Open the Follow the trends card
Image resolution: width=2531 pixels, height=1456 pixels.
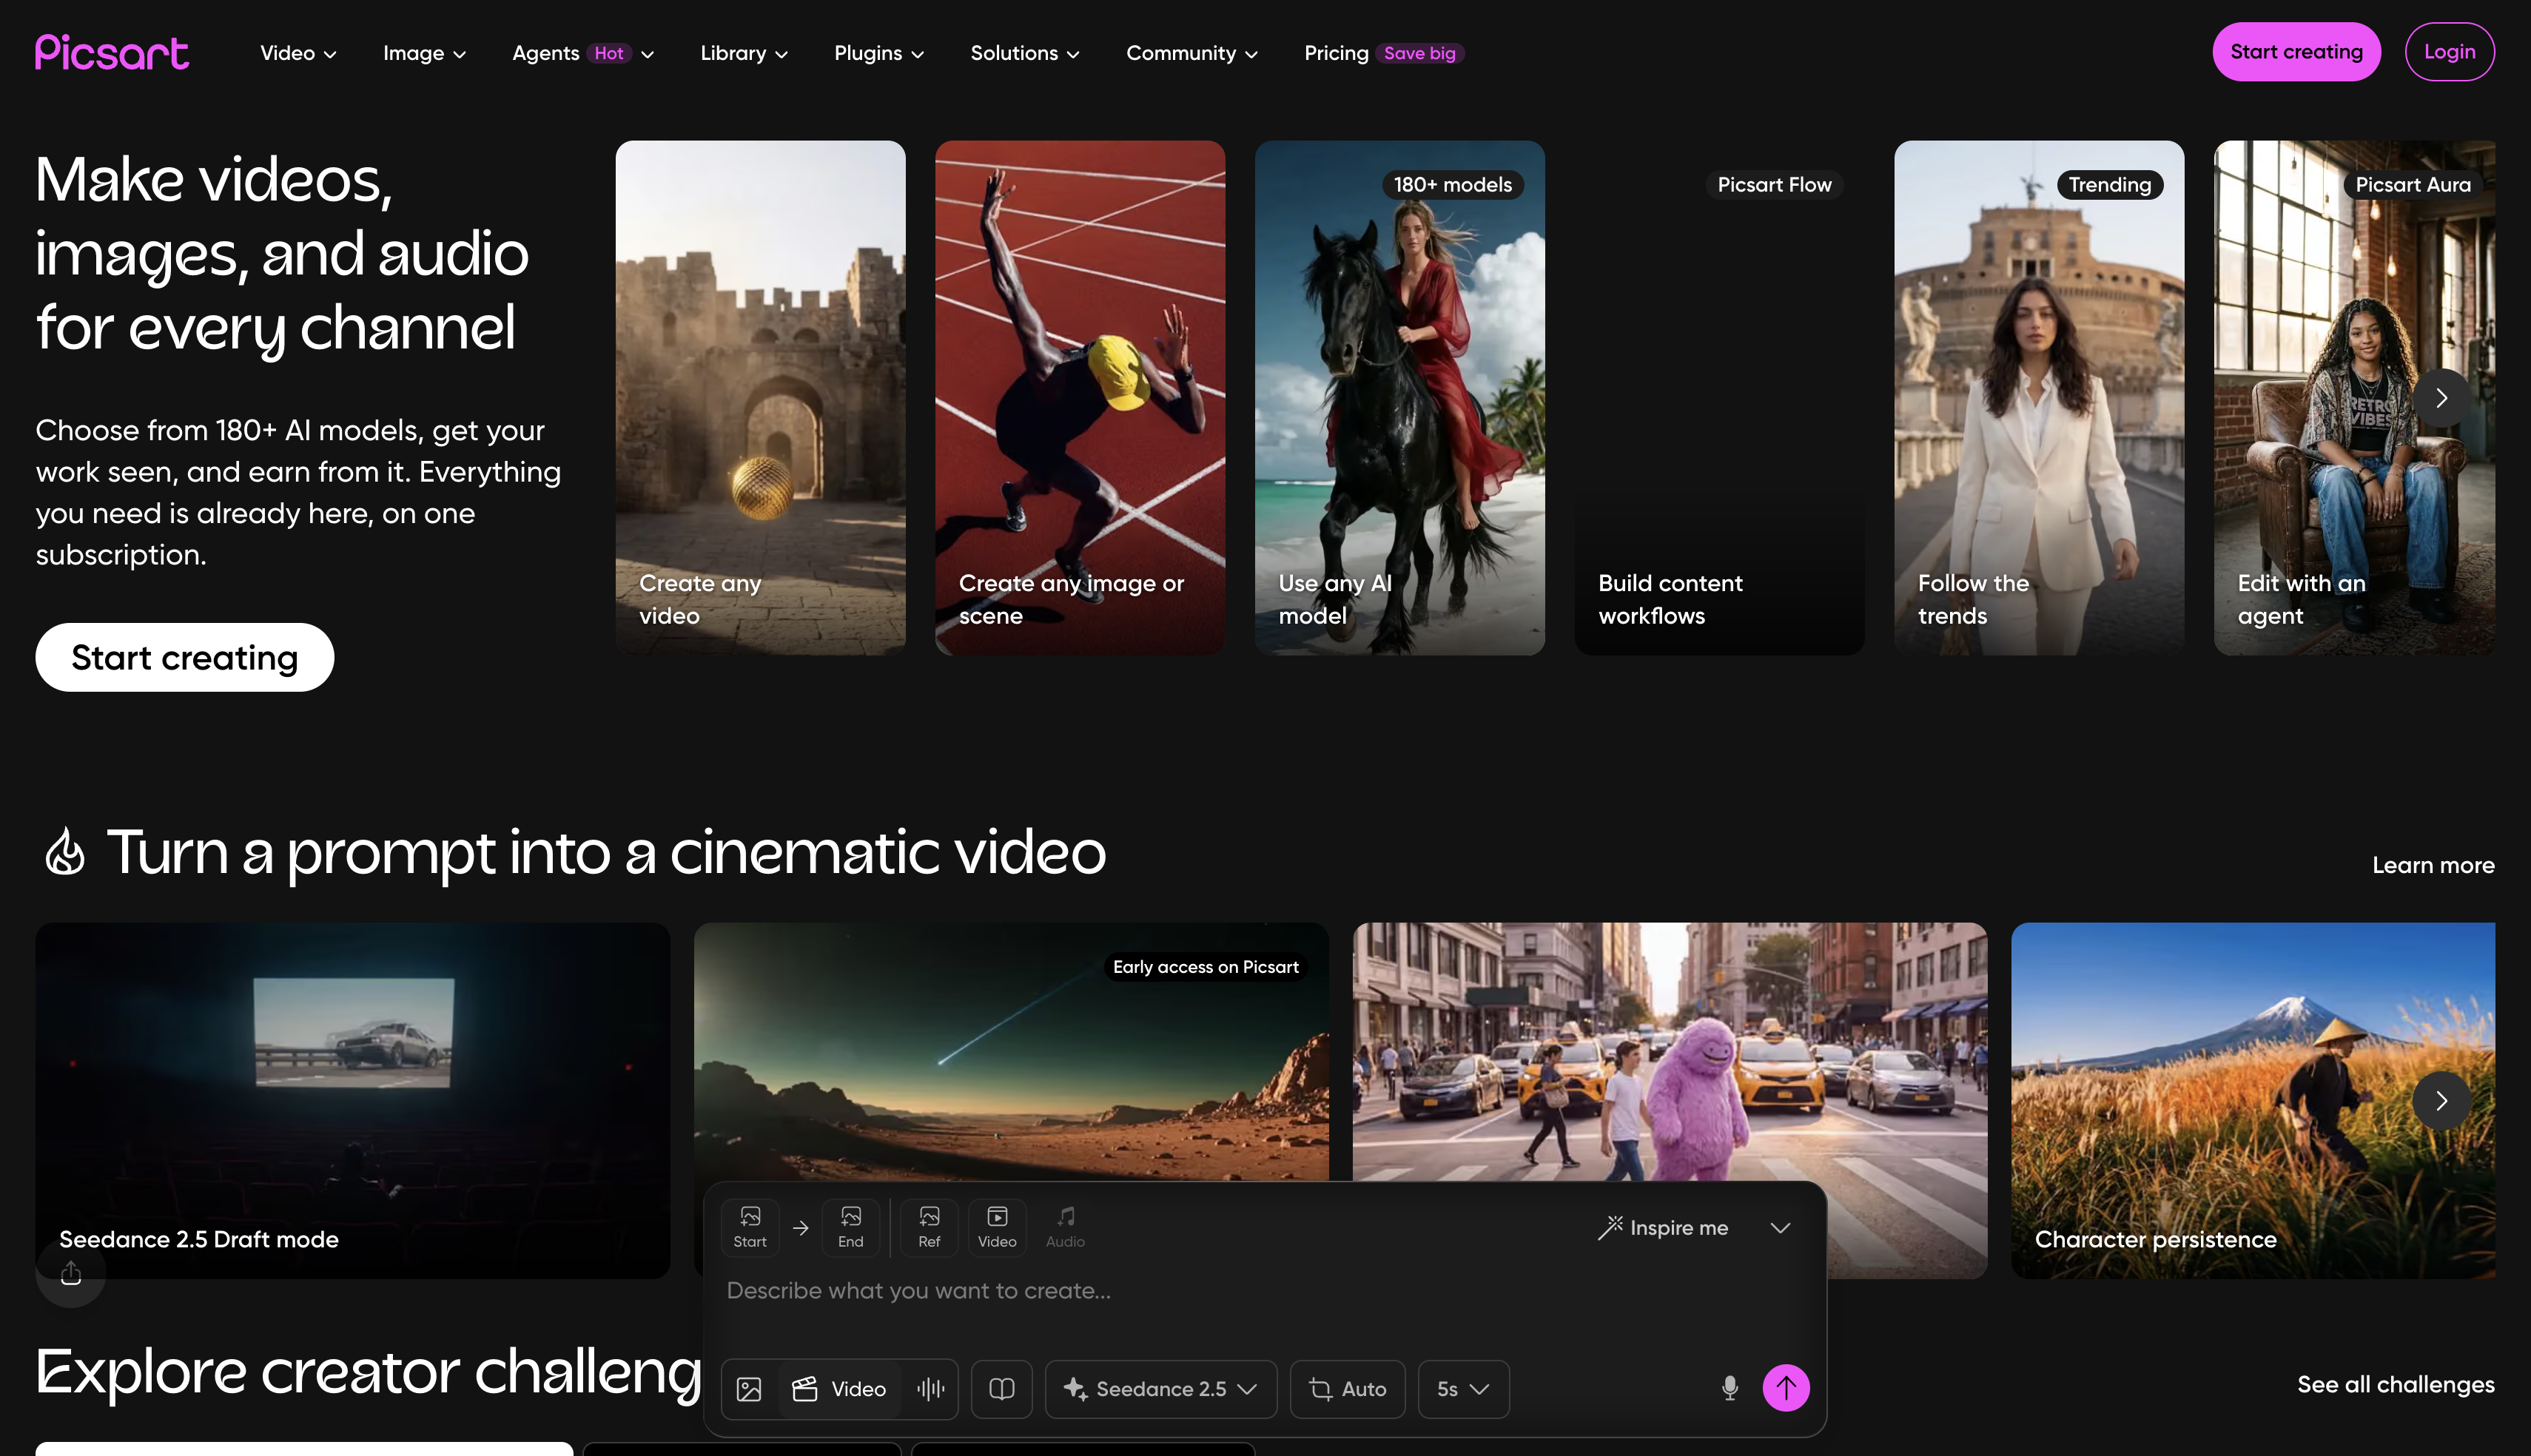2039,398
